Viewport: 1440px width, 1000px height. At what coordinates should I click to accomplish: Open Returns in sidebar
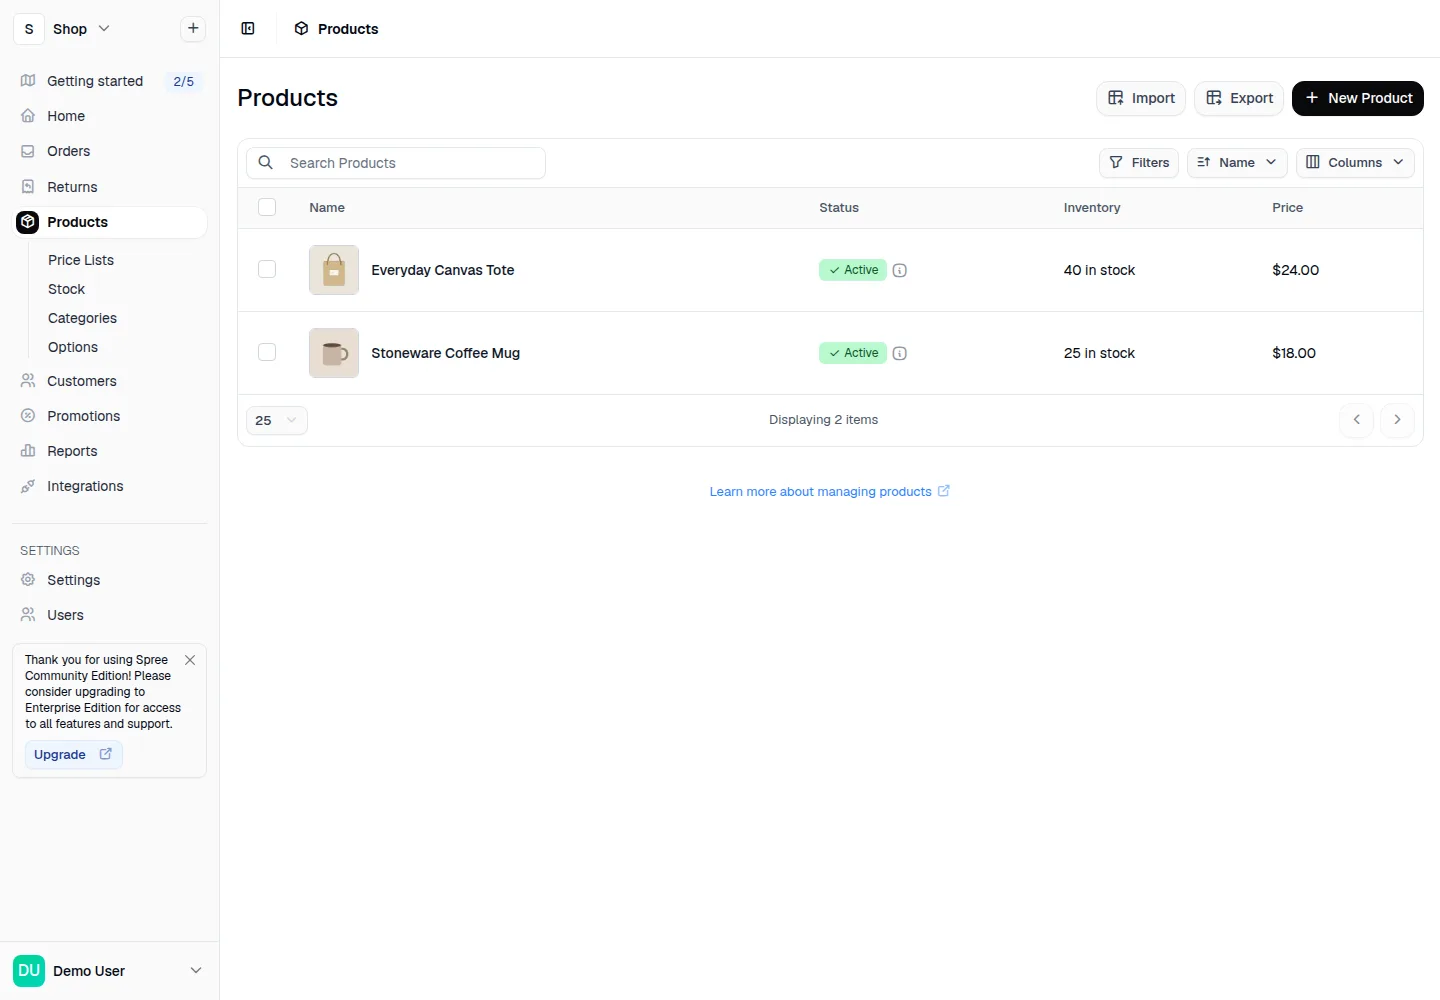[x=110, y=187]
